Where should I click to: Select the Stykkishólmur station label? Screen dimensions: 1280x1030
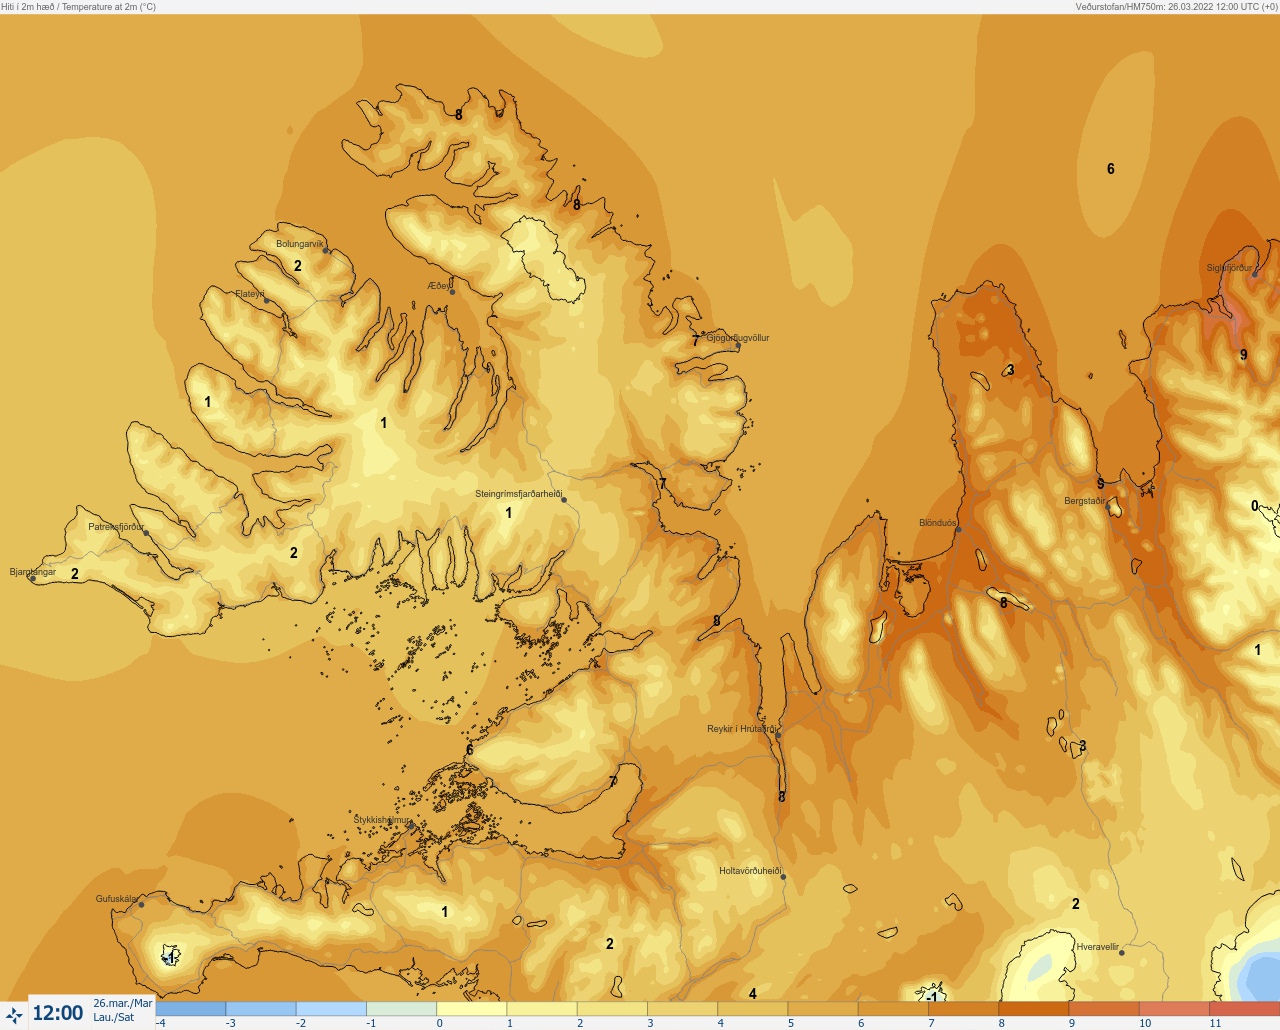pyautogui.click(x=382, y=820)
